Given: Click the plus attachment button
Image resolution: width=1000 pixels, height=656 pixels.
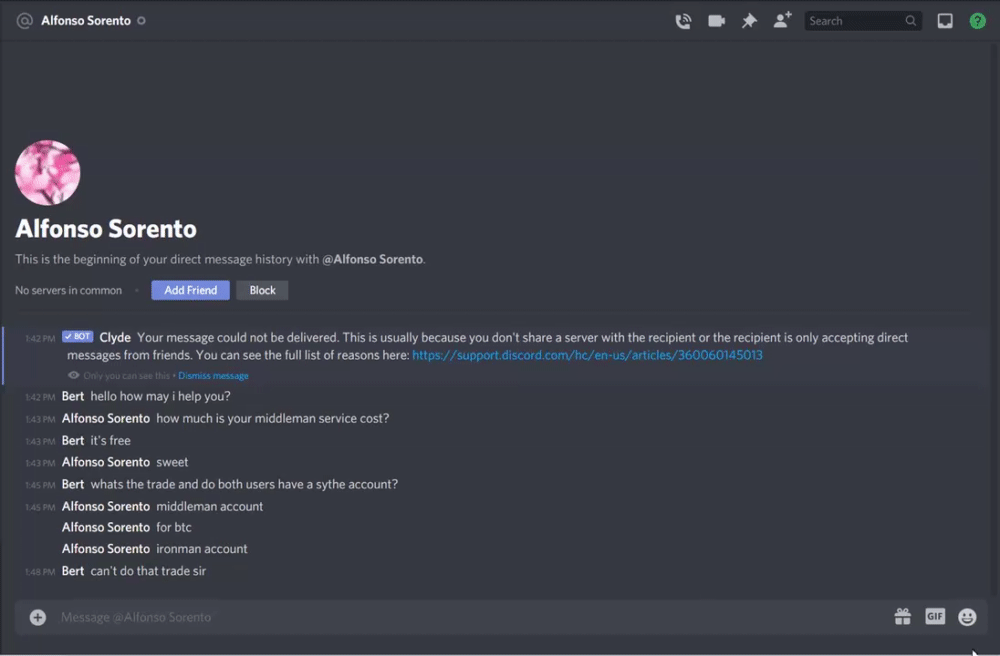Looking at the screenshot, I should pyautogui.click(x=38, y=617).
